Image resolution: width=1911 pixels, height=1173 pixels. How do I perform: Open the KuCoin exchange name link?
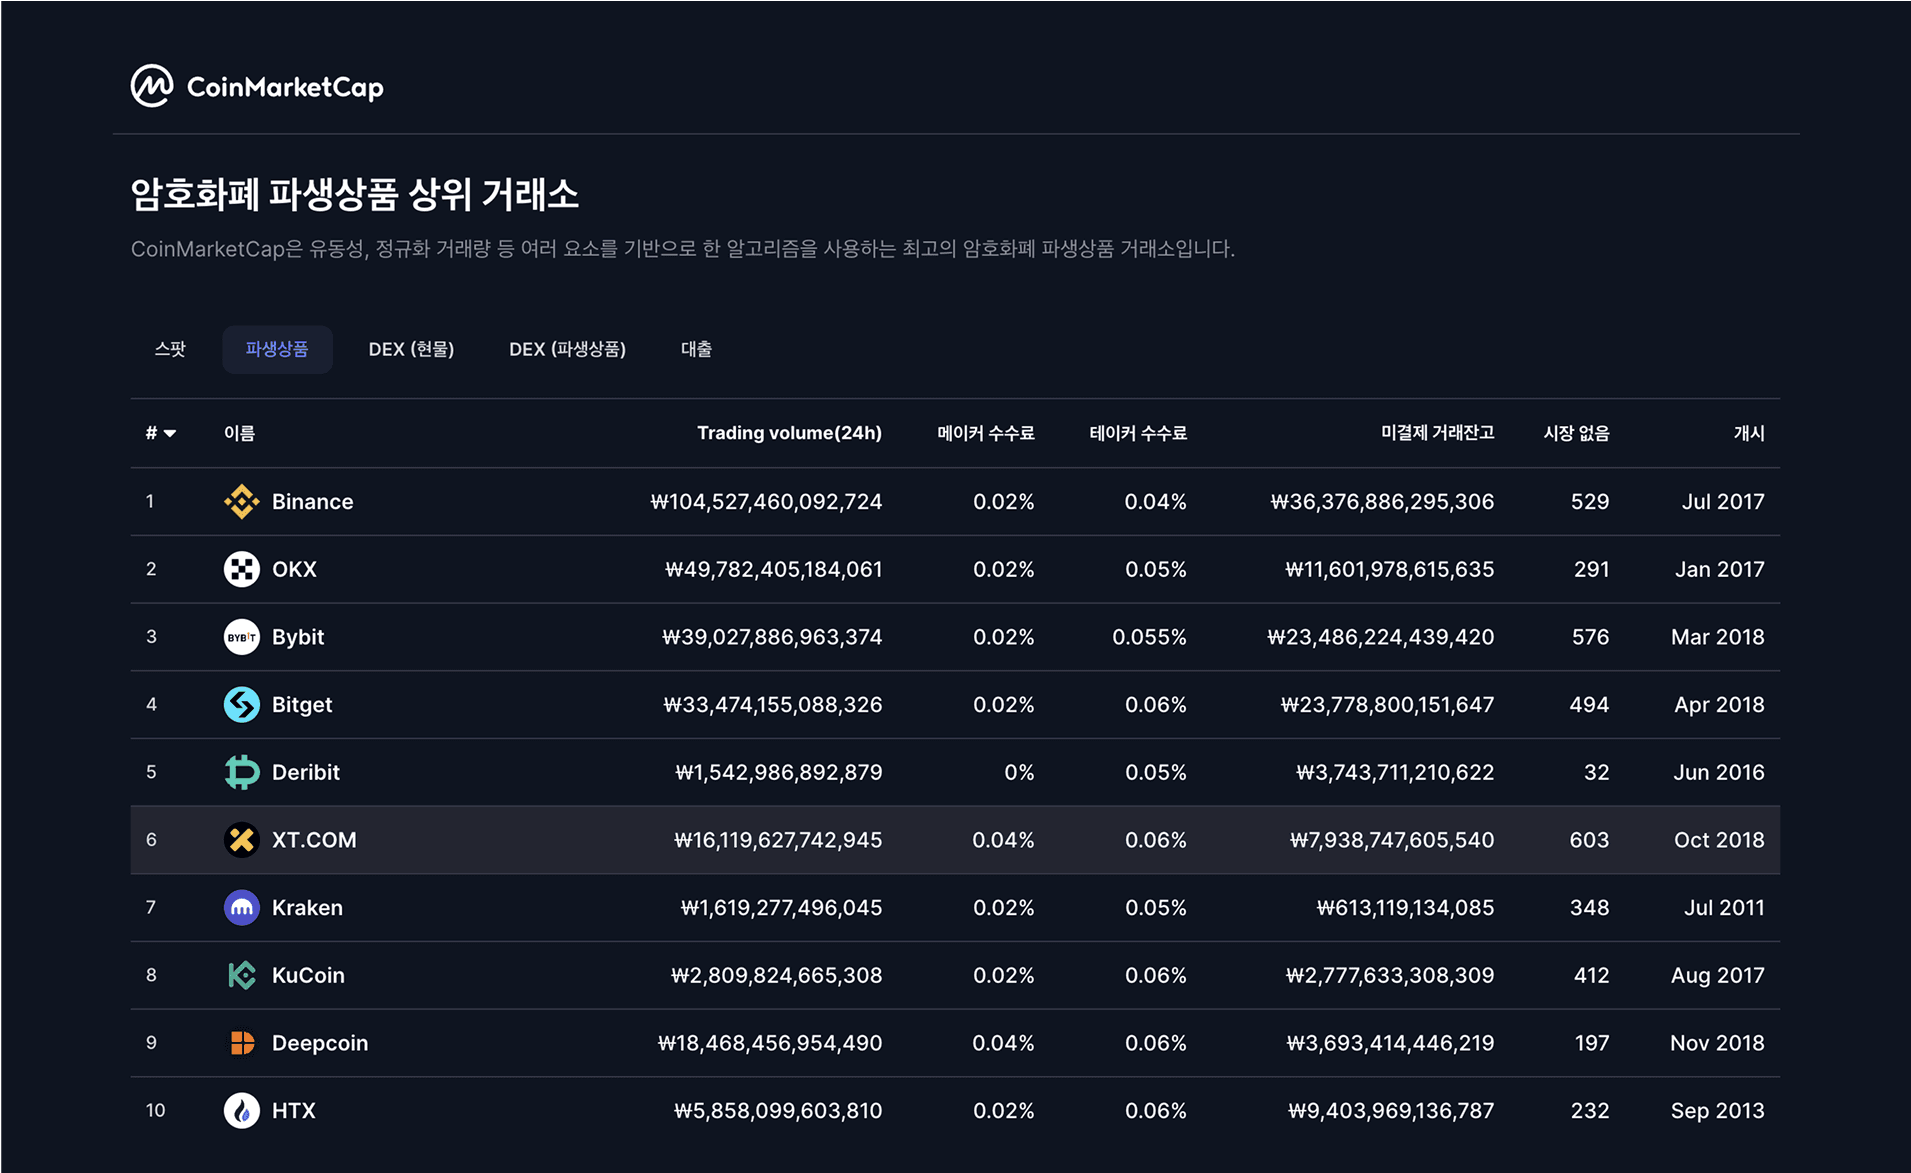[308, 975]
